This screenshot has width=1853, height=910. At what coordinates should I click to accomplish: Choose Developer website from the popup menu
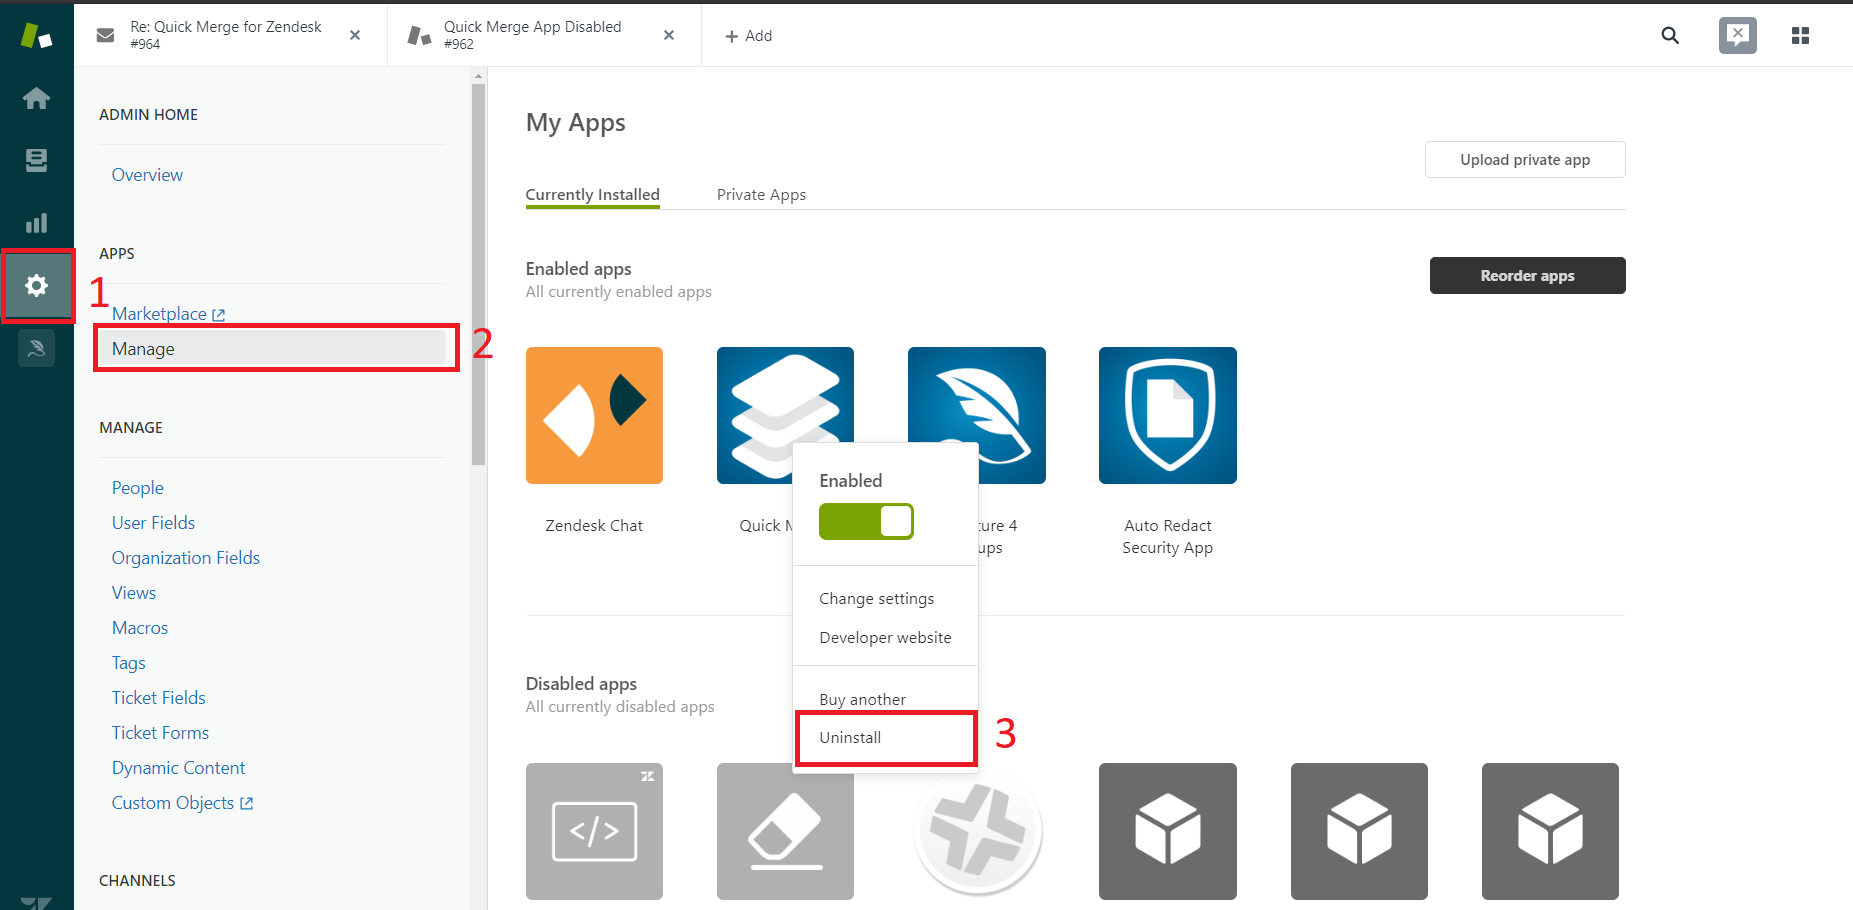click(x=885, y=637)
